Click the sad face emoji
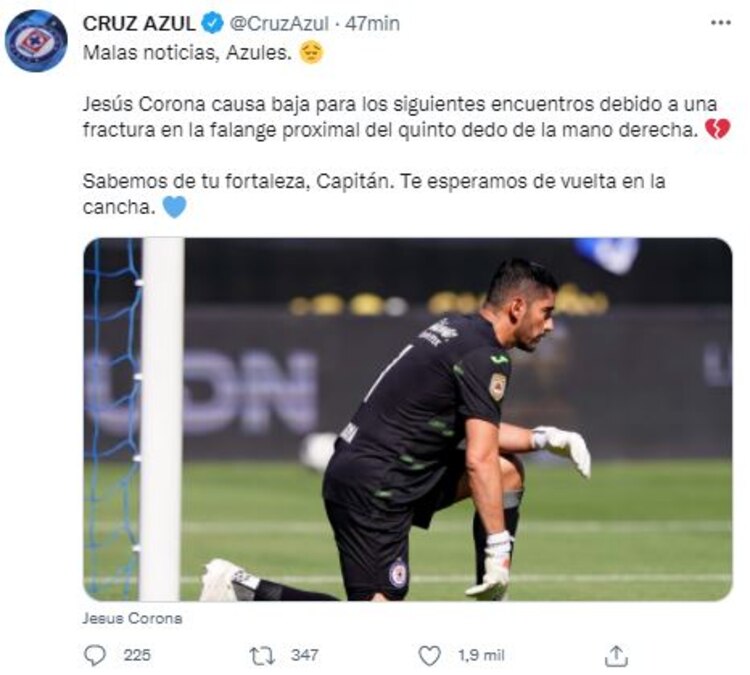This screenshot has height=675, width=750. [311, 53]
